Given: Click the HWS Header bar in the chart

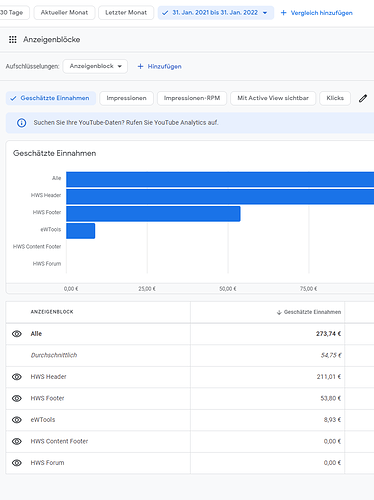Looking at the screenshot, I should click(220, 197).
